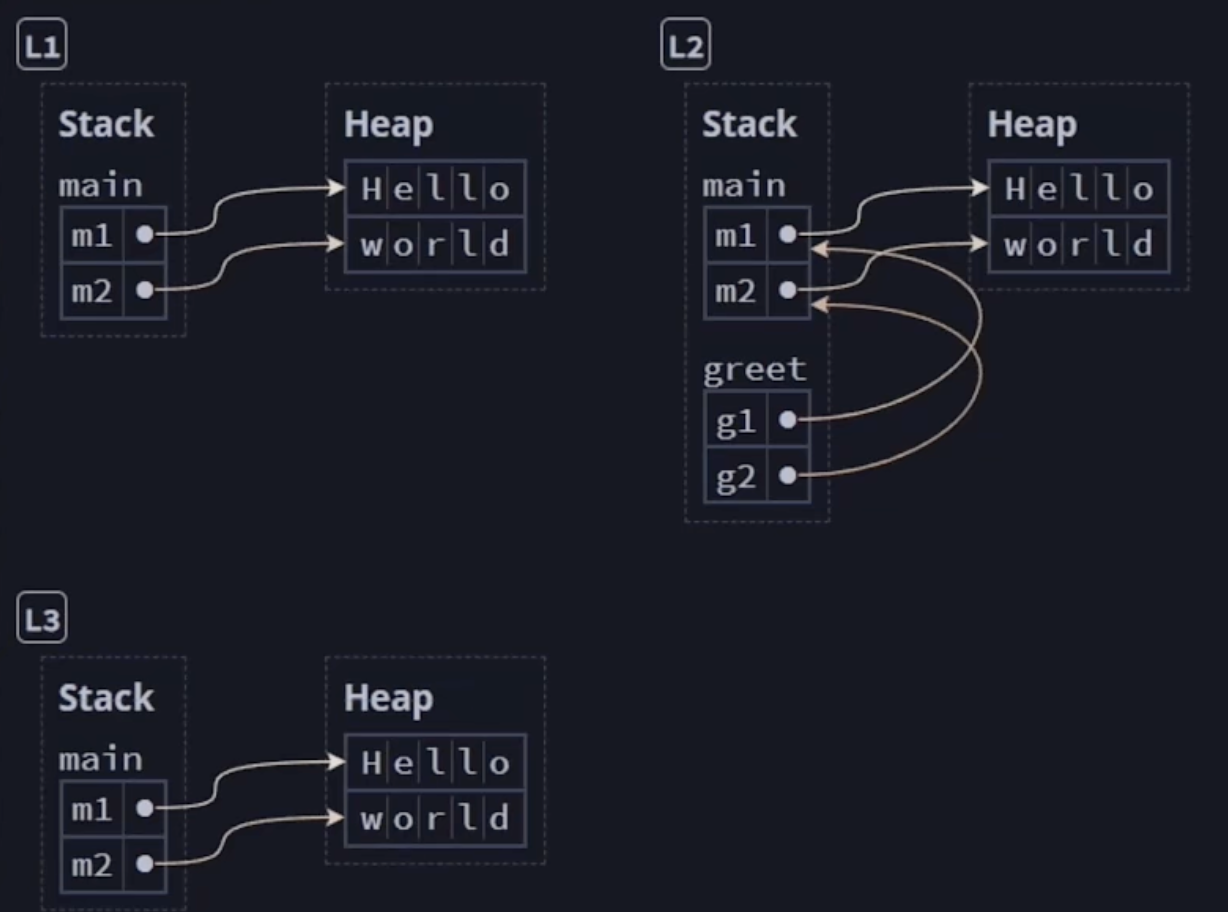Click the m2 pointer dot in diagram L3
The image size is (1228, 912).
click(145, 864)
